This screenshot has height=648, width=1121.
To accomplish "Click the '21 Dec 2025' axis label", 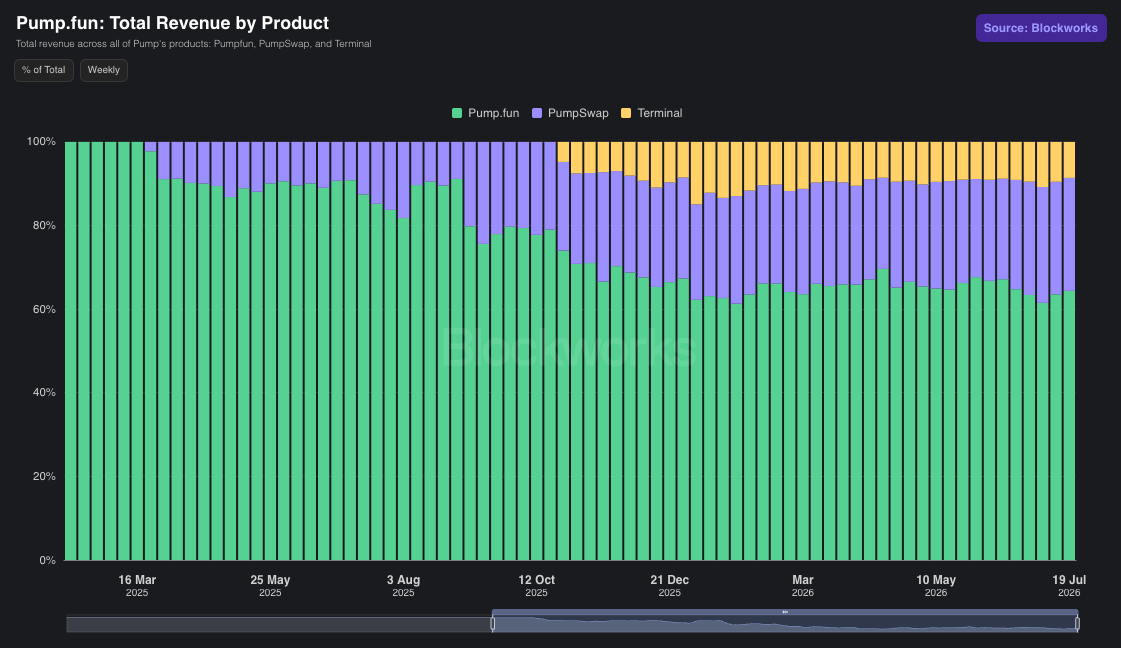I will click(670, 586).
